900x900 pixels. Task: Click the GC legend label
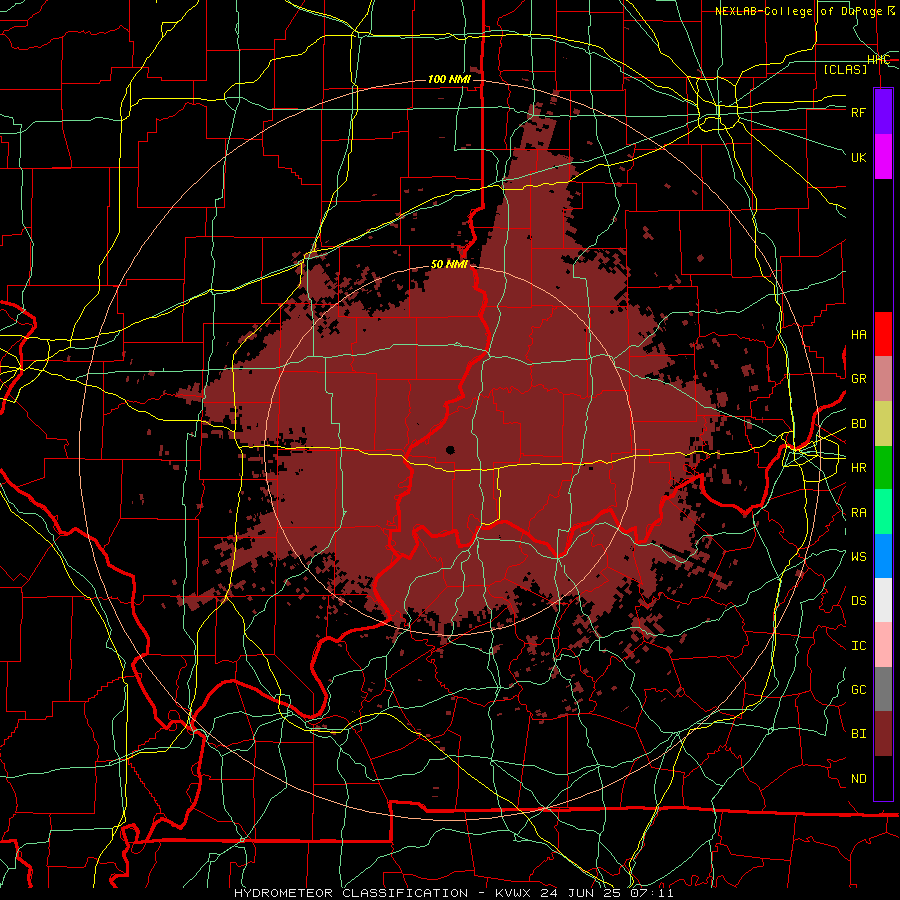point(859,690)
